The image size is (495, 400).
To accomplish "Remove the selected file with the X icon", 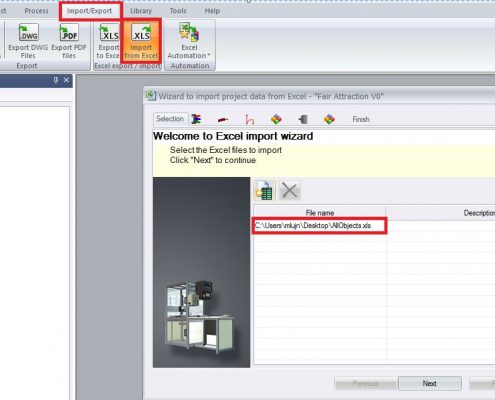I will [289, 190].
